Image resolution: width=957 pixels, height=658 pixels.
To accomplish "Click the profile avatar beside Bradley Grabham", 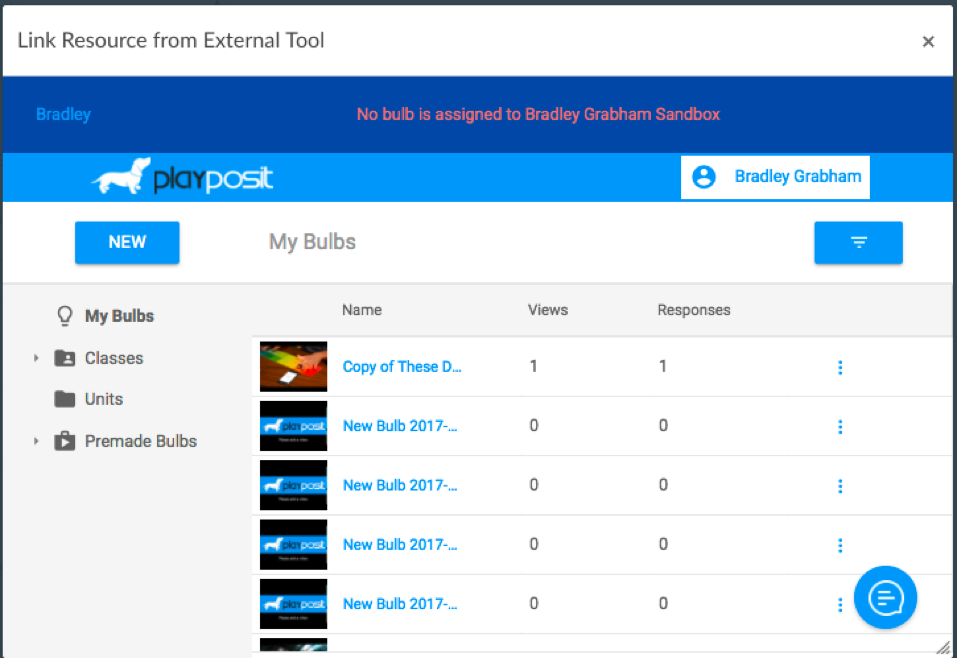I will tap(704, 176).
